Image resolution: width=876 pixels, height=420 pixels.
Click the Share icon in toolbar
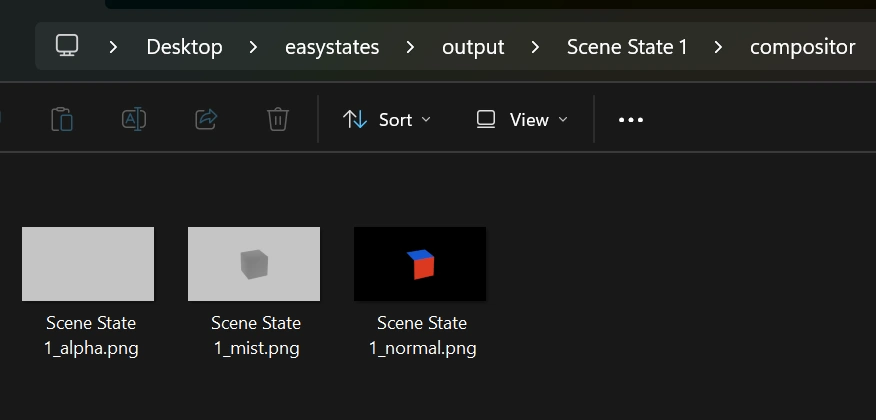[206, 119]
